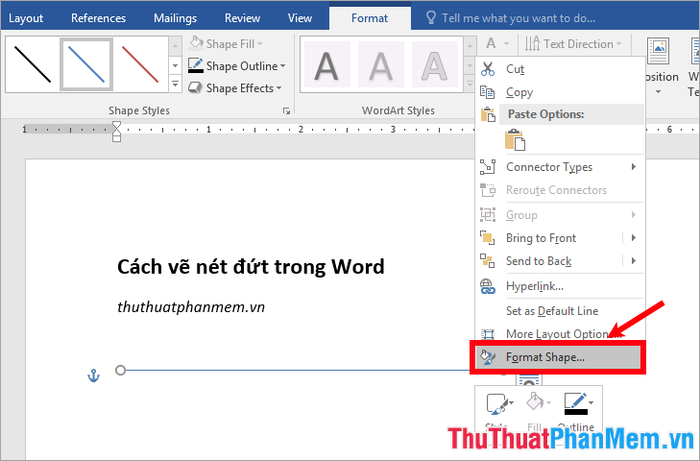Image resolution: width=700 pixels, height=461 pixels.
Task: Click the Outline pen icon in mini toolbar
Action: [579, 404]
